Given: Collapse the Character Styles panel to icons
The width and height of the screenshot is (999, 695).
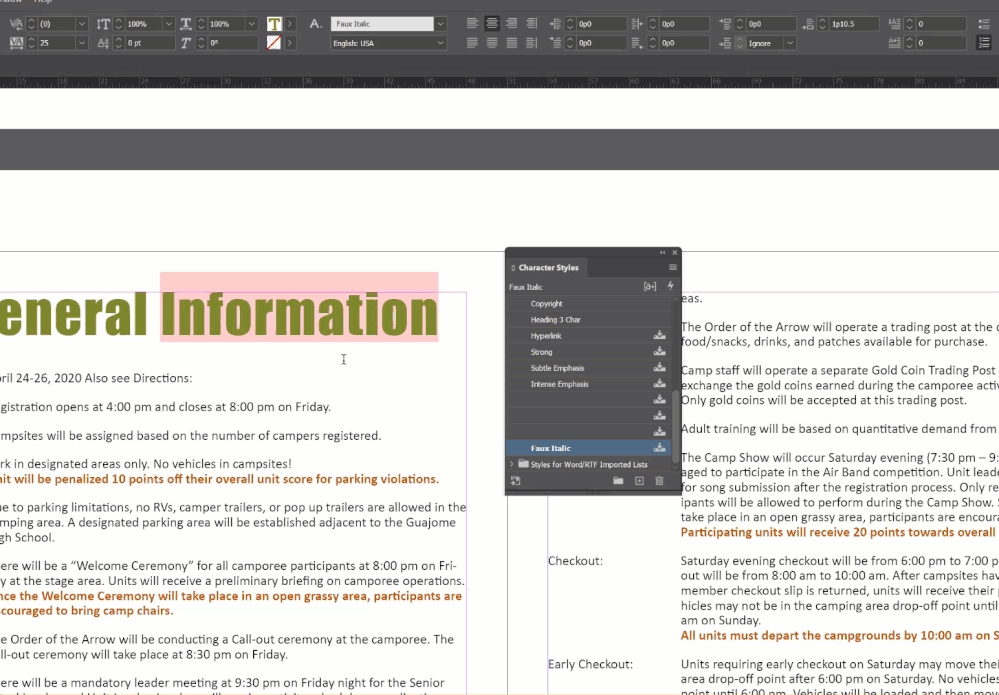Looking at the screenshot, I should (x=663, y=253).
